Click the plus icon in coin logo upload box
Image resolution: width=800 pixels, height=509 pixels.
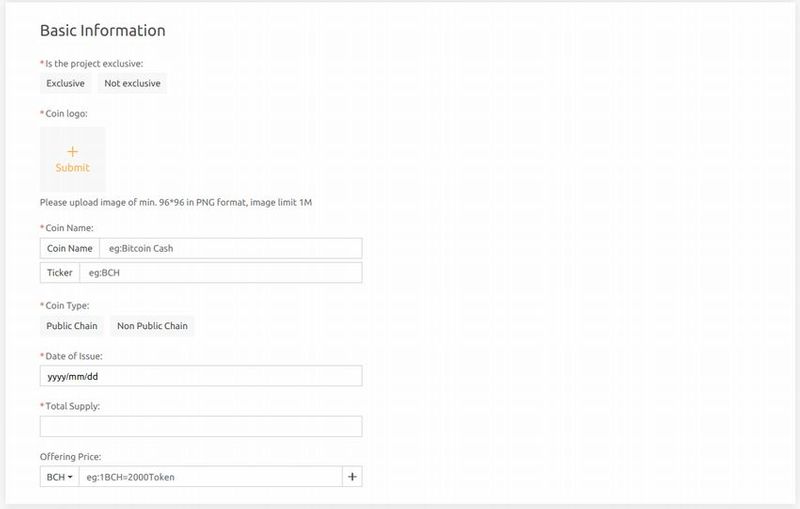point(72,151)
